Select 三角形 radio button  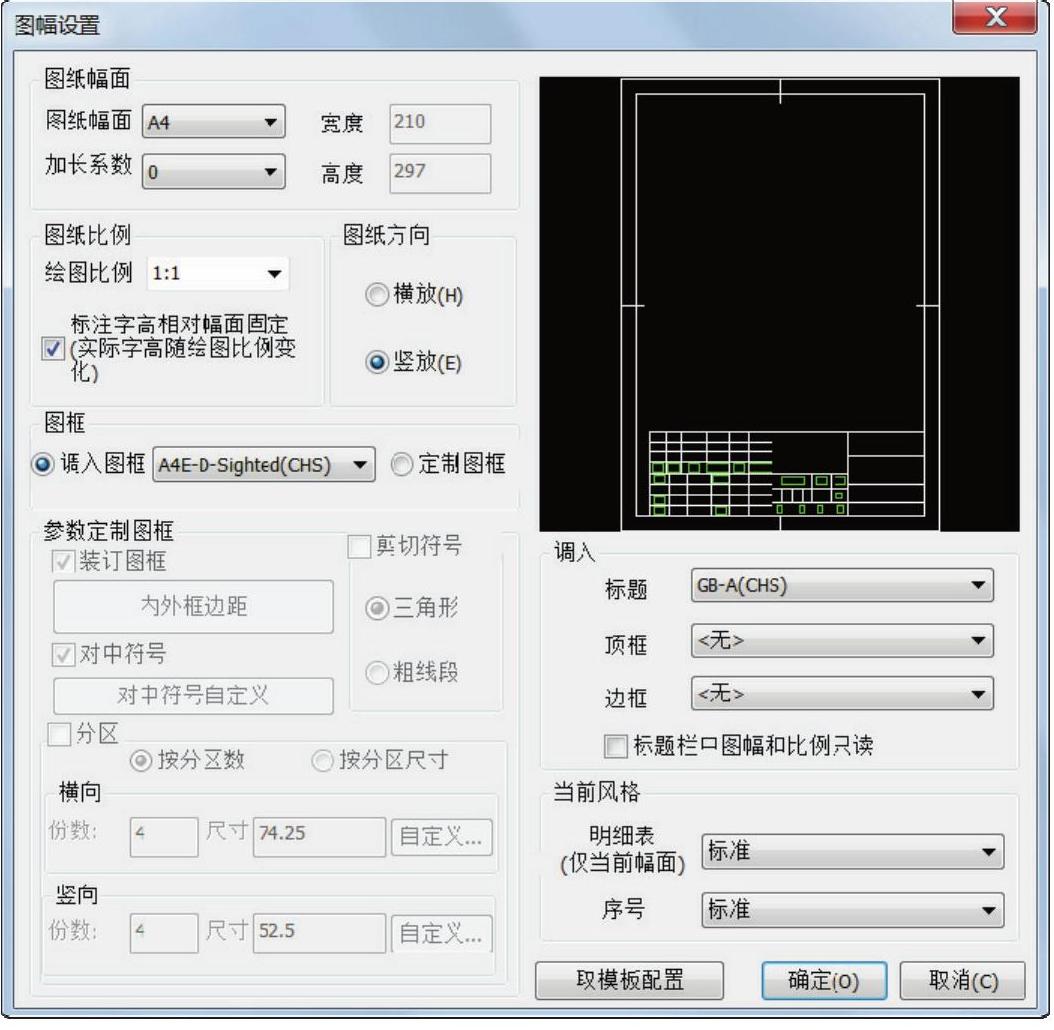pos(376,608)
